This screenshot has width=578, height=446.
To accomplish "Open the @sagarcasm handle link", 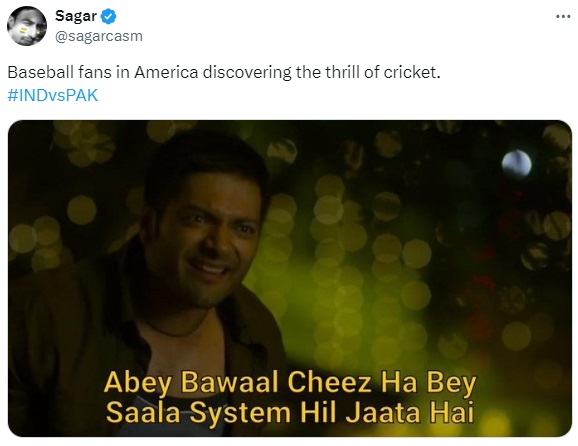I will coord(99,36).
